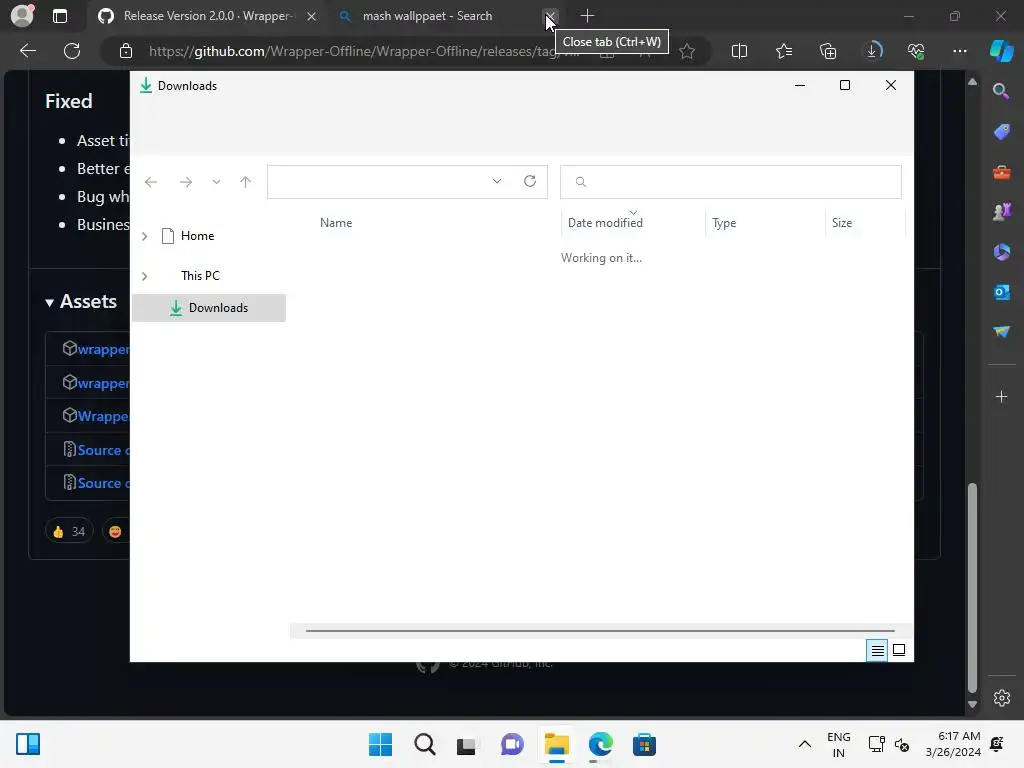
Task: Switch Explorer to details view
Action: 877,650
